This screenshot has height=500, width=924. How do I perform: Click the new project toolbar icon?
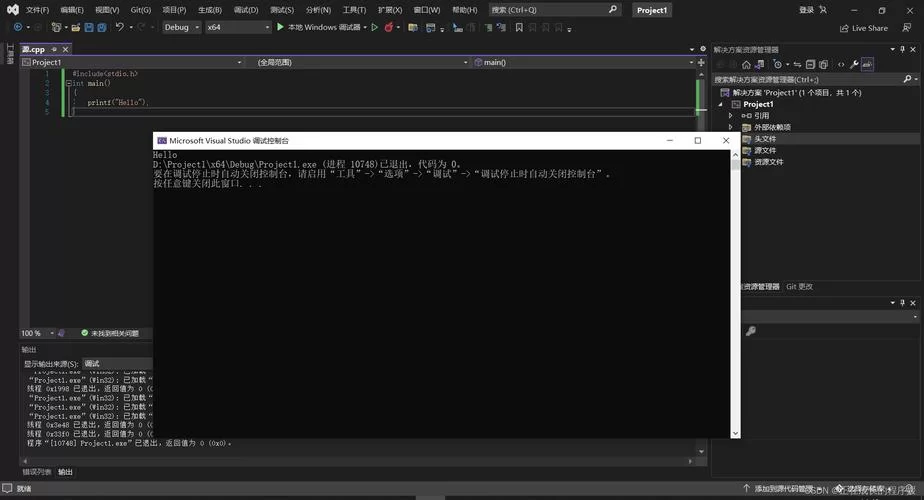[x=56, y=27]
